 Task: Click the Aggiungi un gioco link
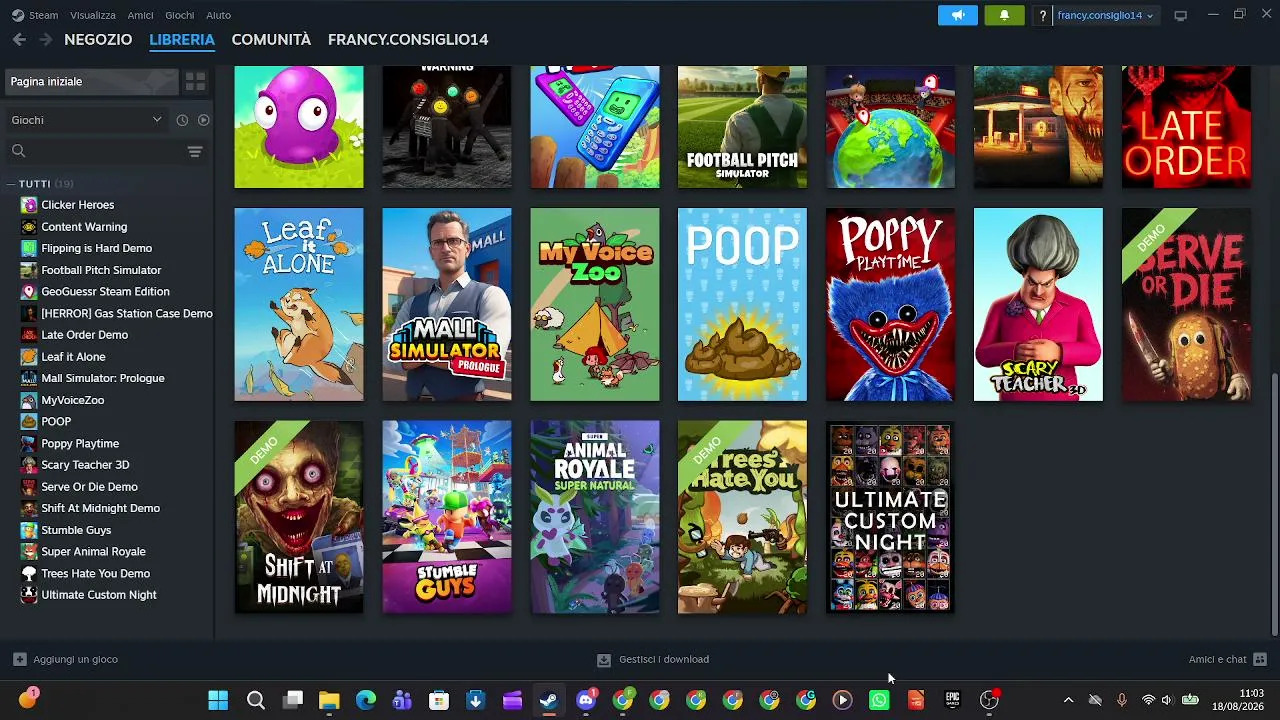coord(75,659)
